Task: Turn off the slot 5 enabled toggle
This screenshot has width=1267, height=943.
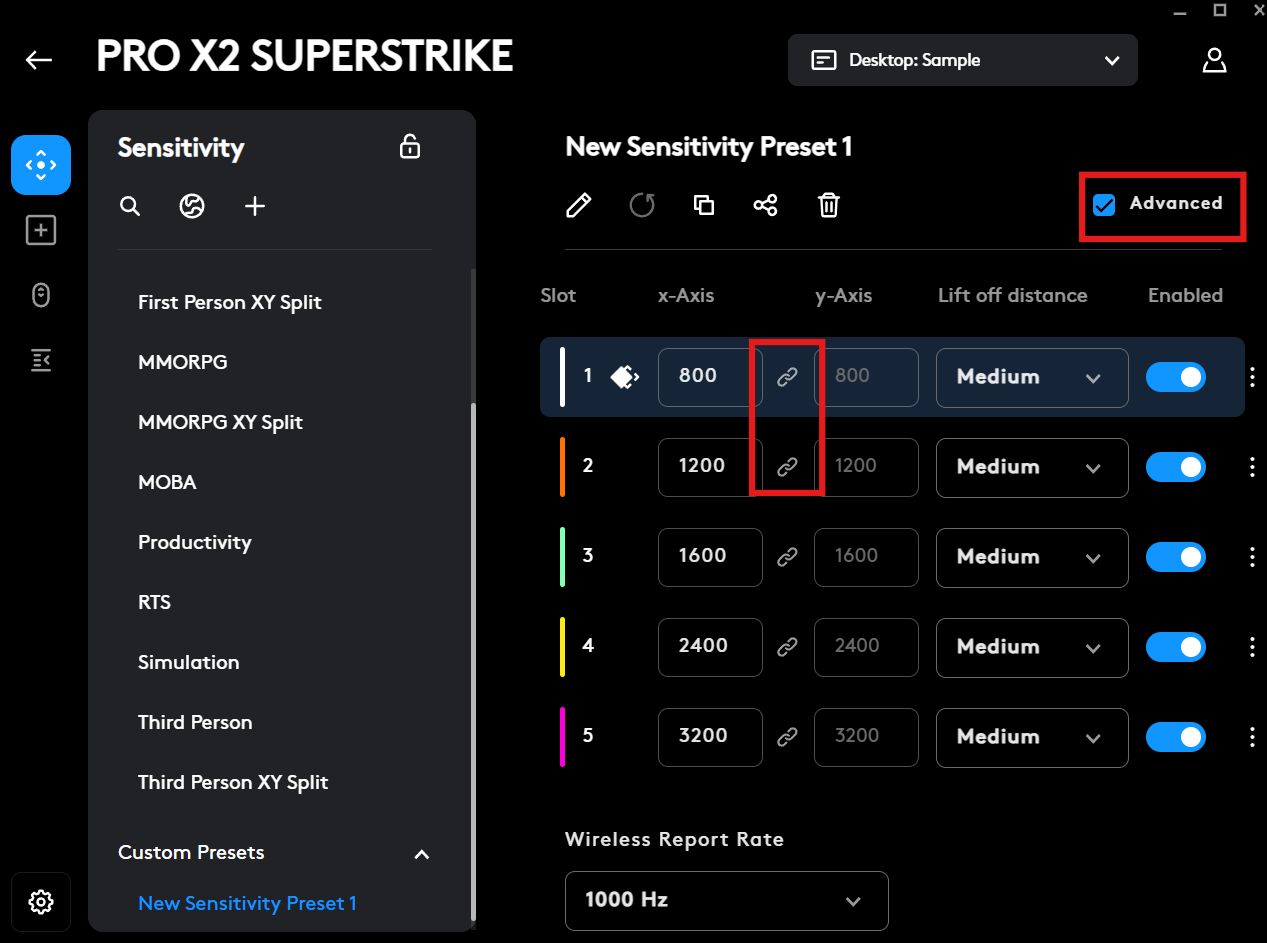Action: coord(1176,737)
